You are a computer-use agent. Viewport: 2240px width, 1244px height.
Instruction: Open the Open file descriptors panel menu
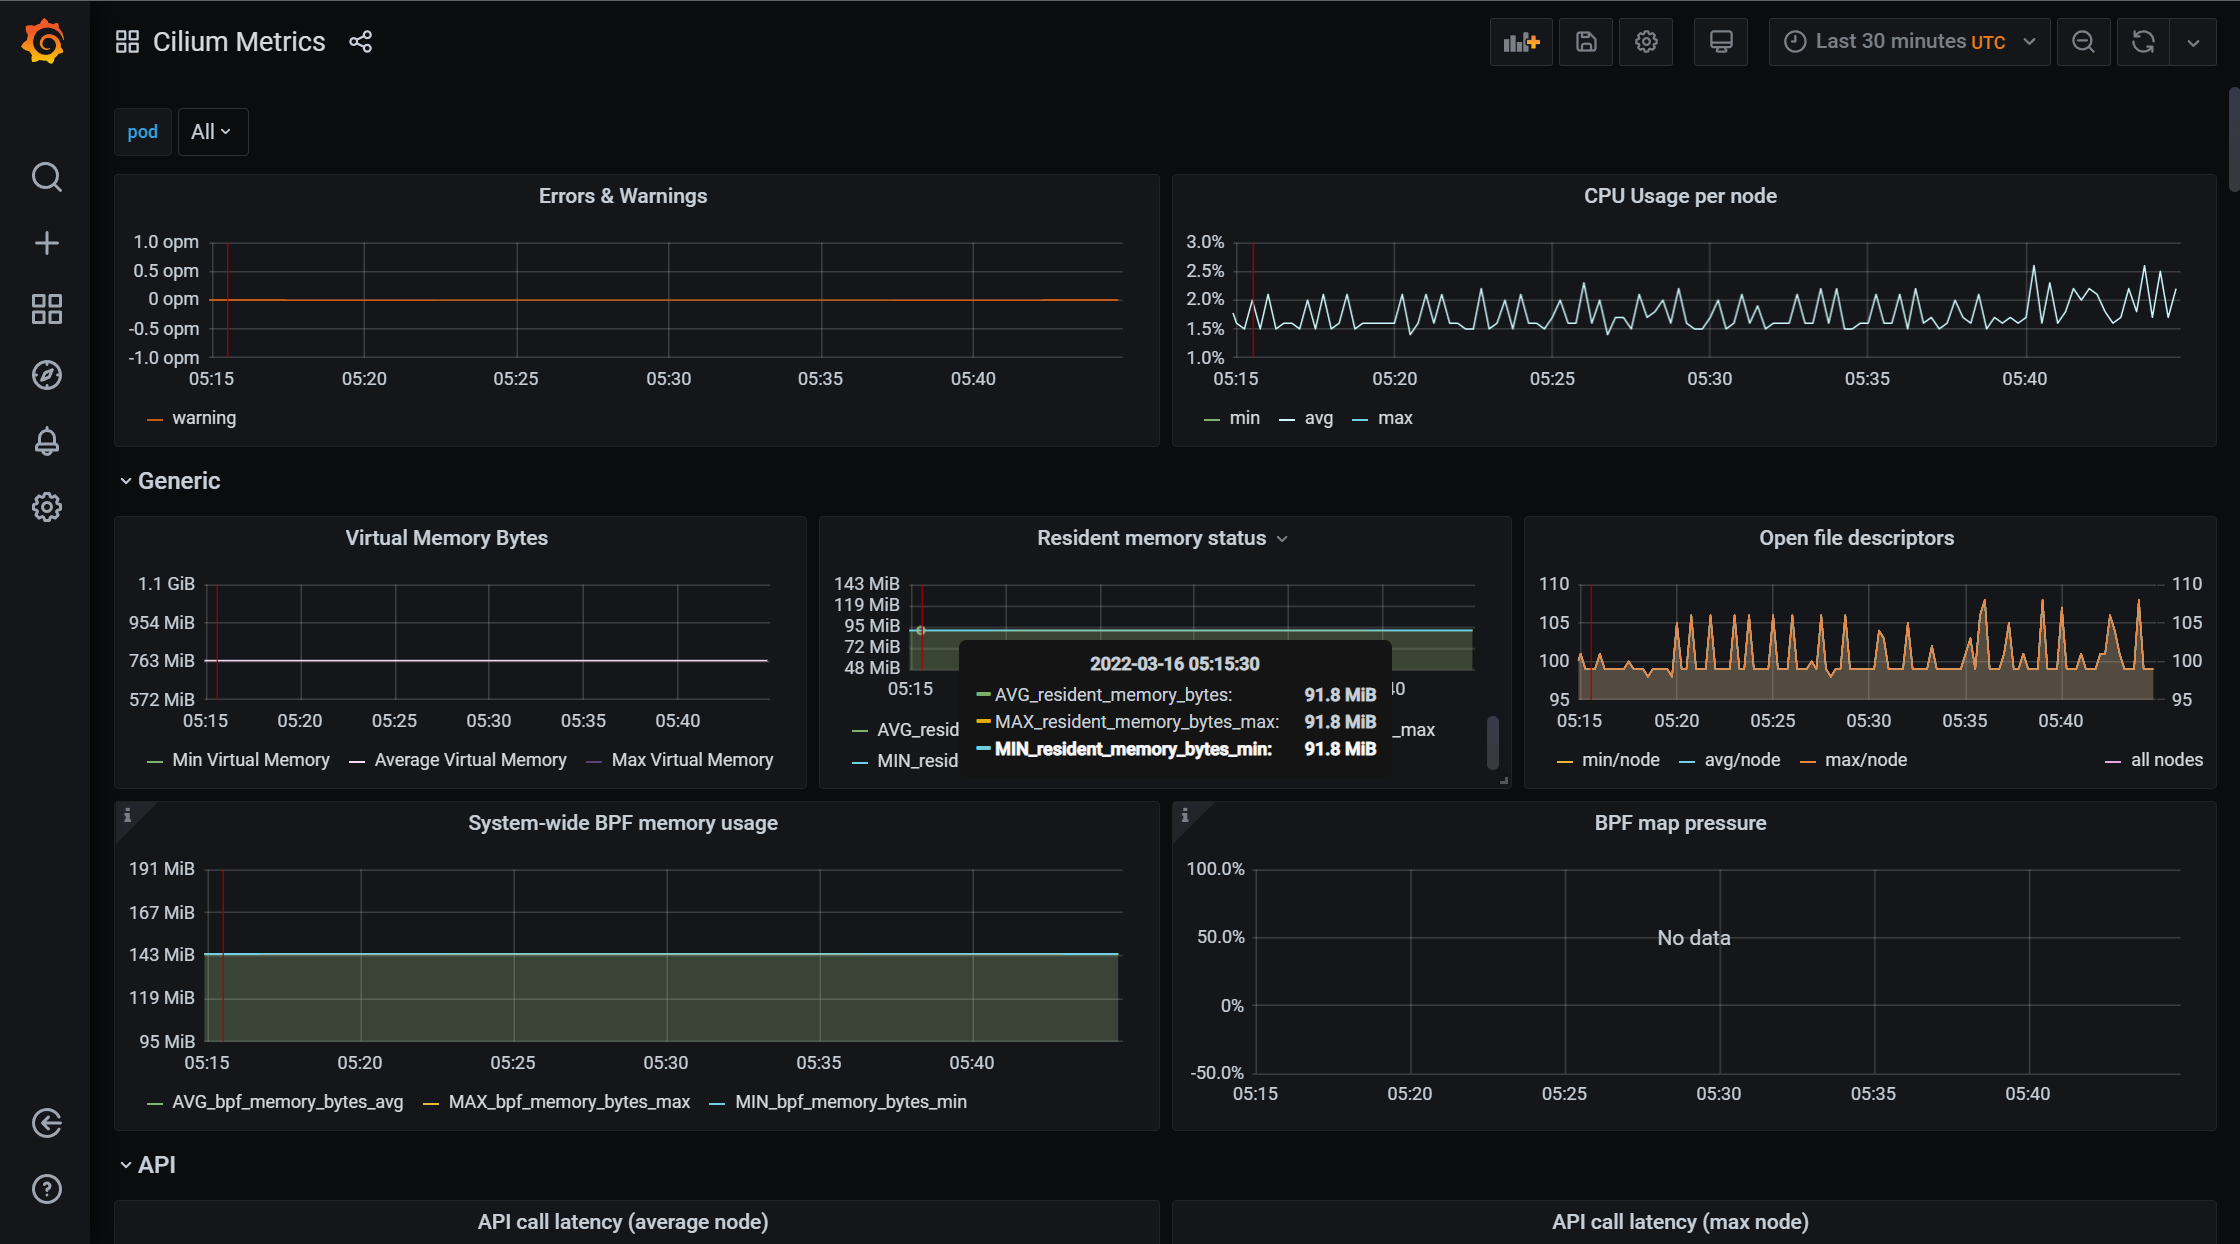[1856, 538]
